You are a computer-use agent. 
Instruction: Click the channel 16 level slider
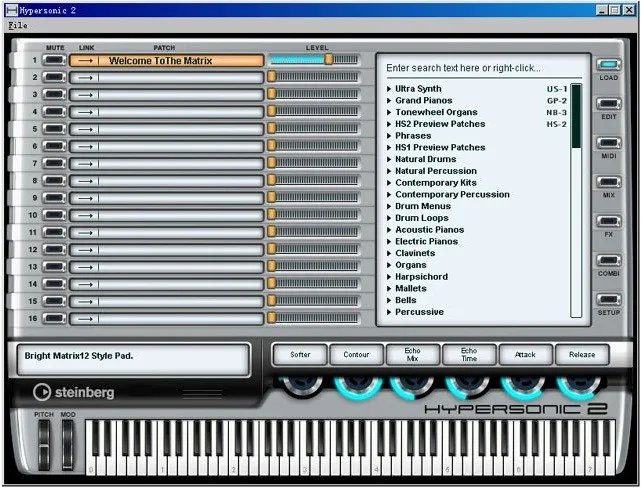(x=314, y=318)
